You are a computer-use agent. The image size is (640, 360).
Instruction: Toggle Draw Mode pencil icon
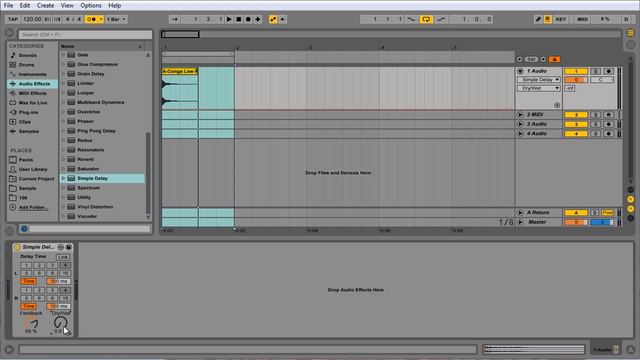pyautogui.click(x=538, y=19)
